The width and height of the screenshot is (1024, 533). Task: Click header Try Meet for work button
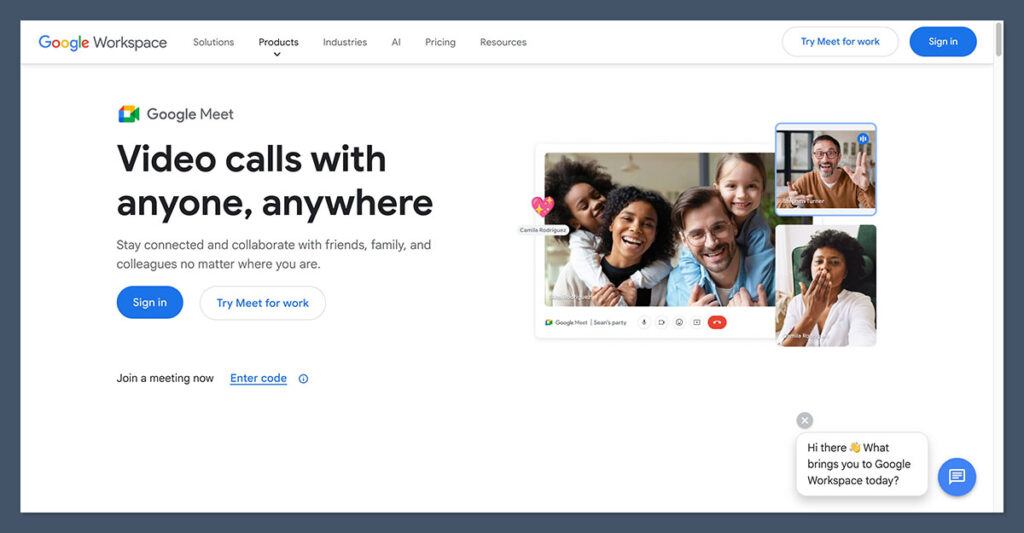coord(840,42)
